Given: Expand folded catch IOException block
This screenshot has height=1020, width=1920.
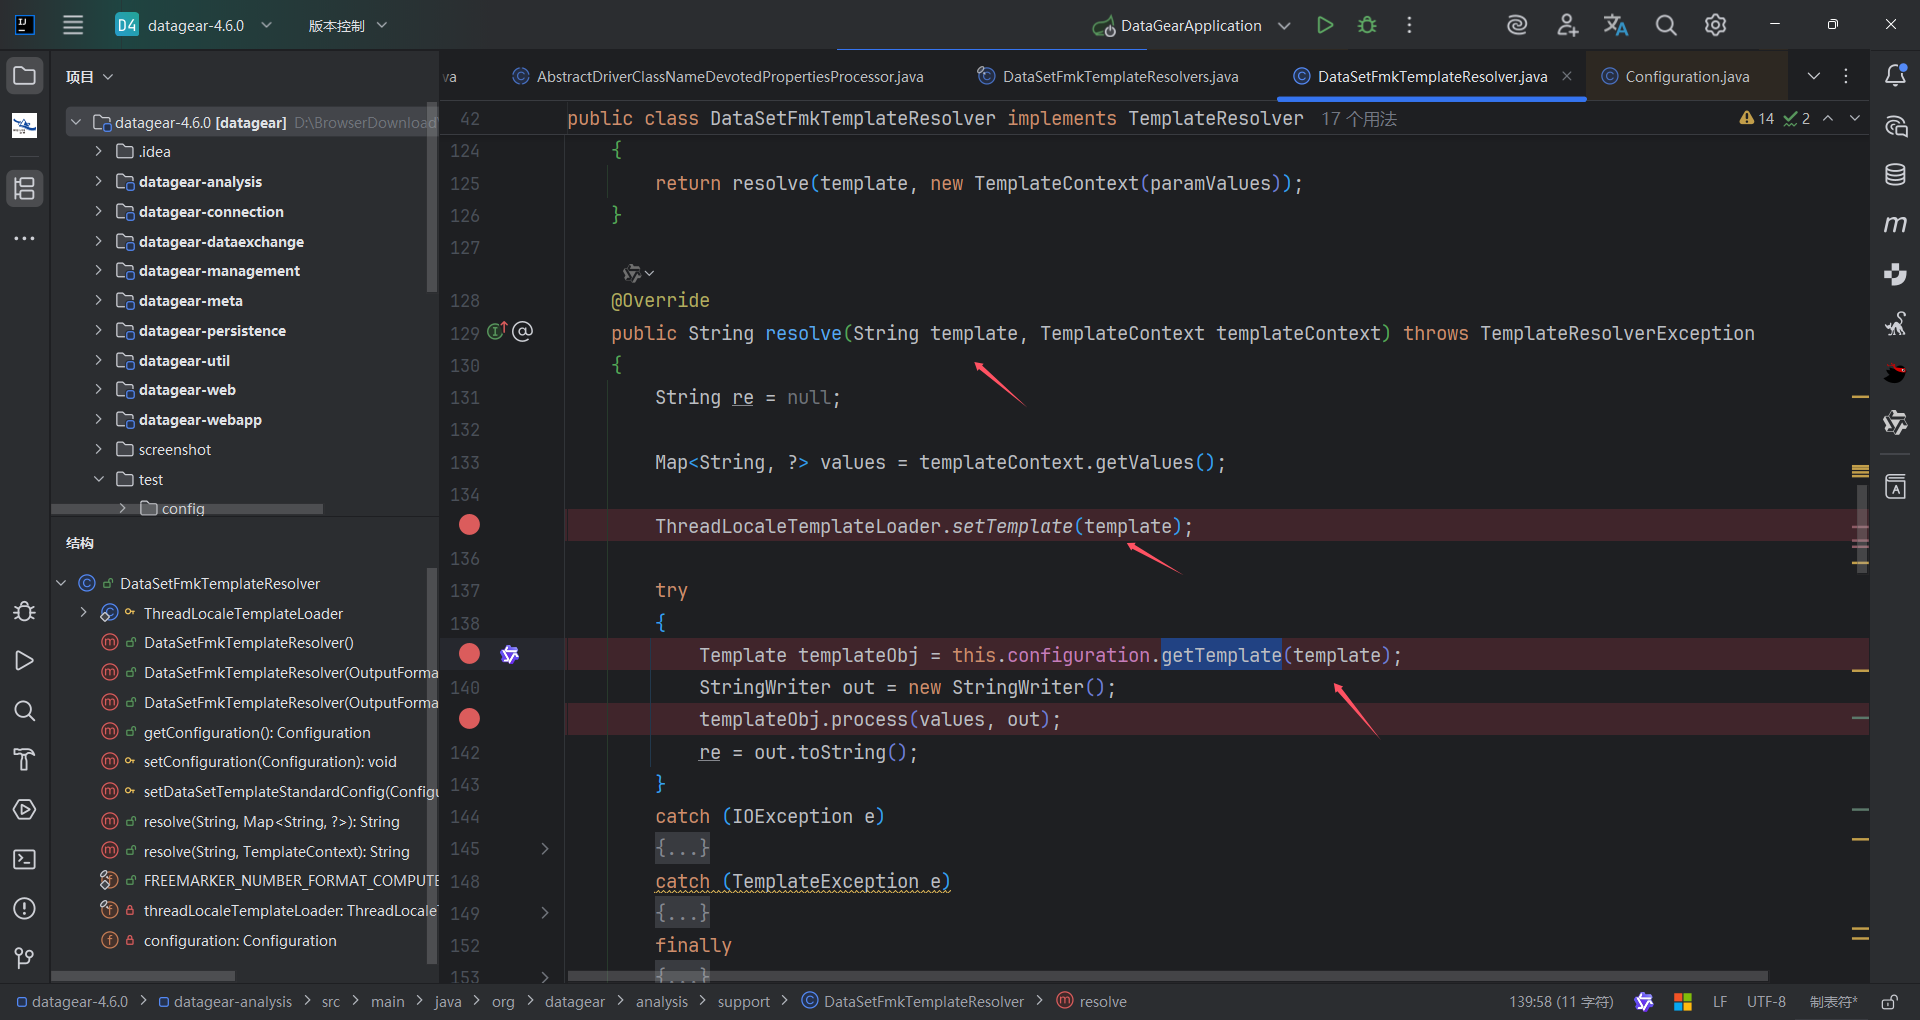Looking at the screenshot, I should point(545,849).
